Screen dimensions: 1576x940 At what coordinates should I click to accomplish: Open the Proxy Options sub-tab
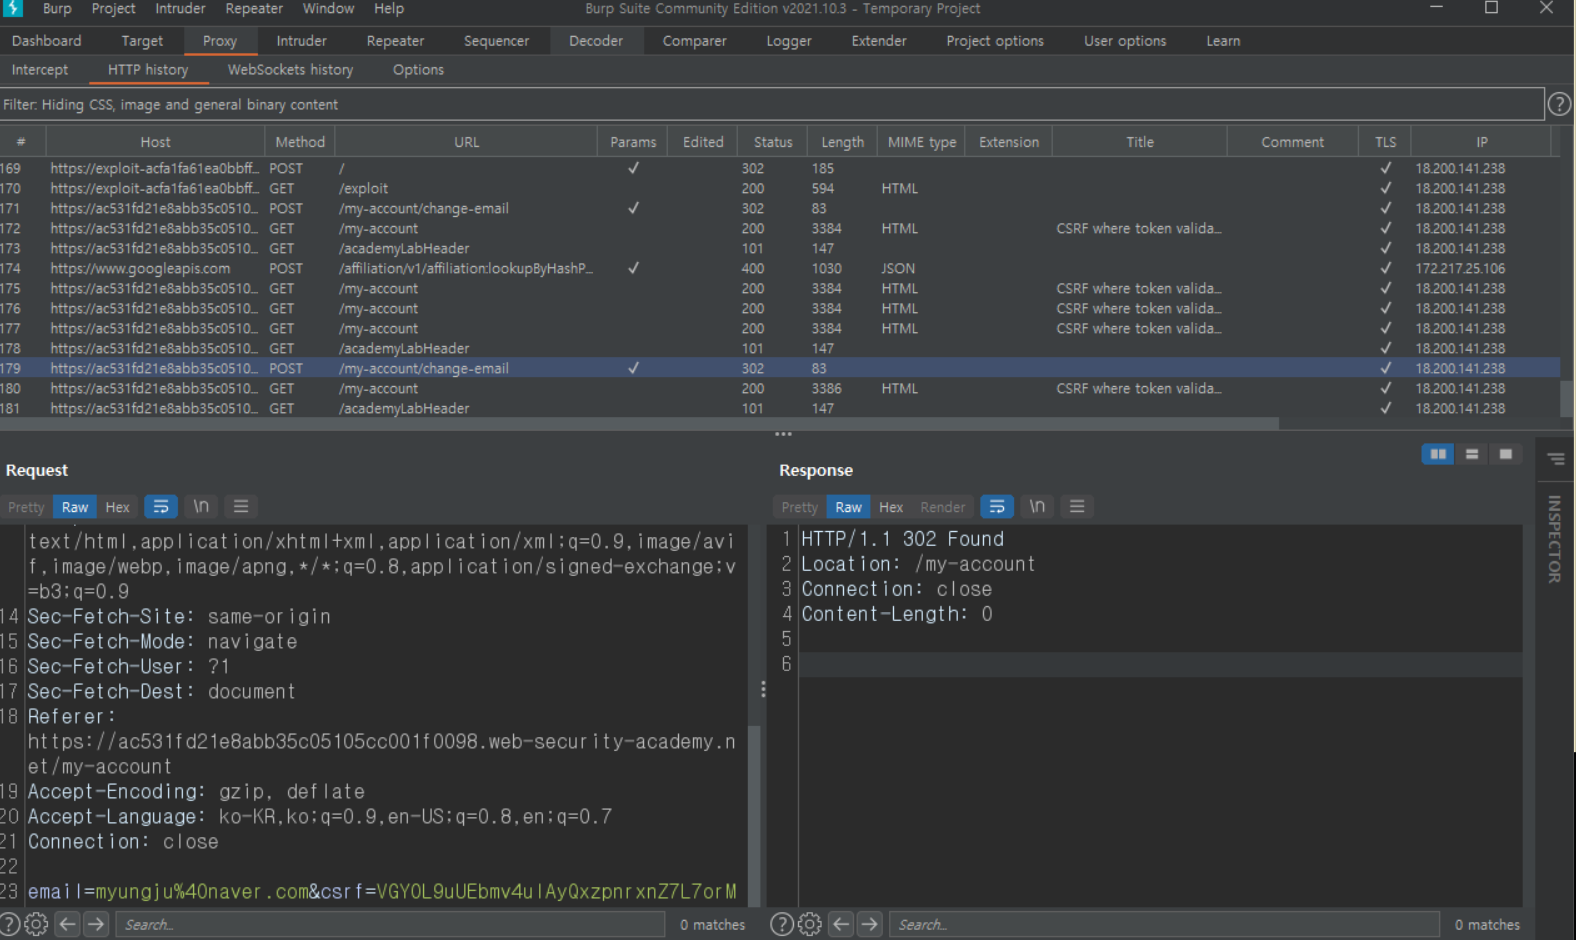[x=418, y=70]
